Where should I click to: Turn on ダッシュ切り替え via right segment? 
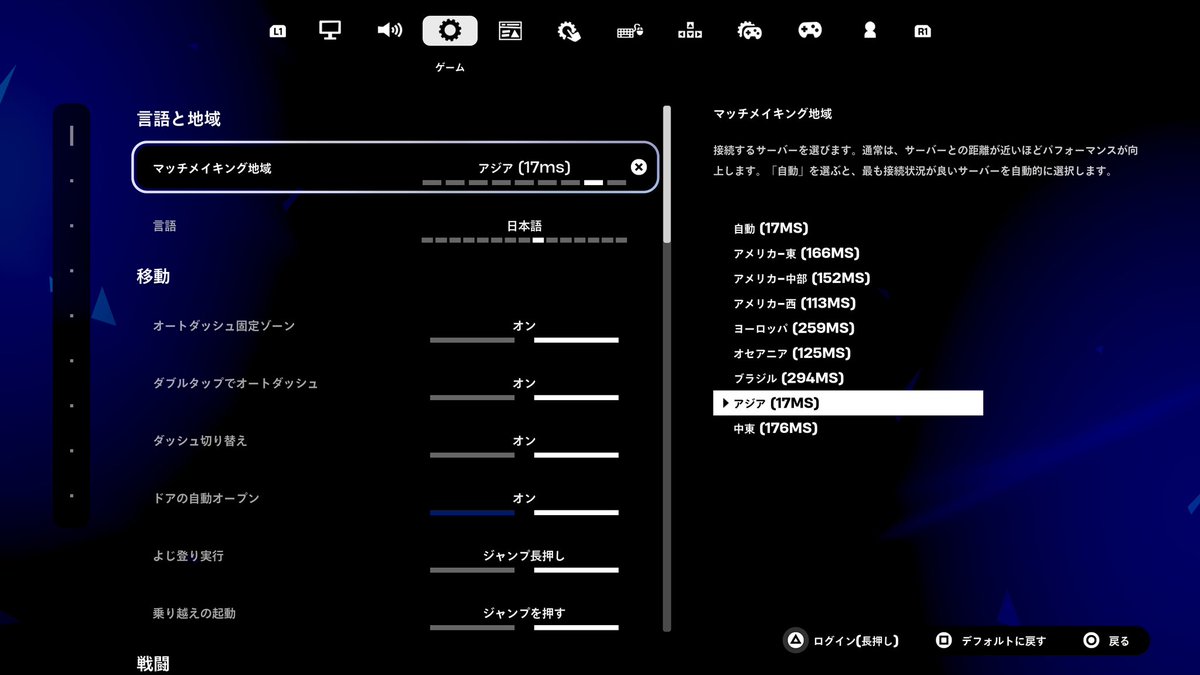(576, 455)
